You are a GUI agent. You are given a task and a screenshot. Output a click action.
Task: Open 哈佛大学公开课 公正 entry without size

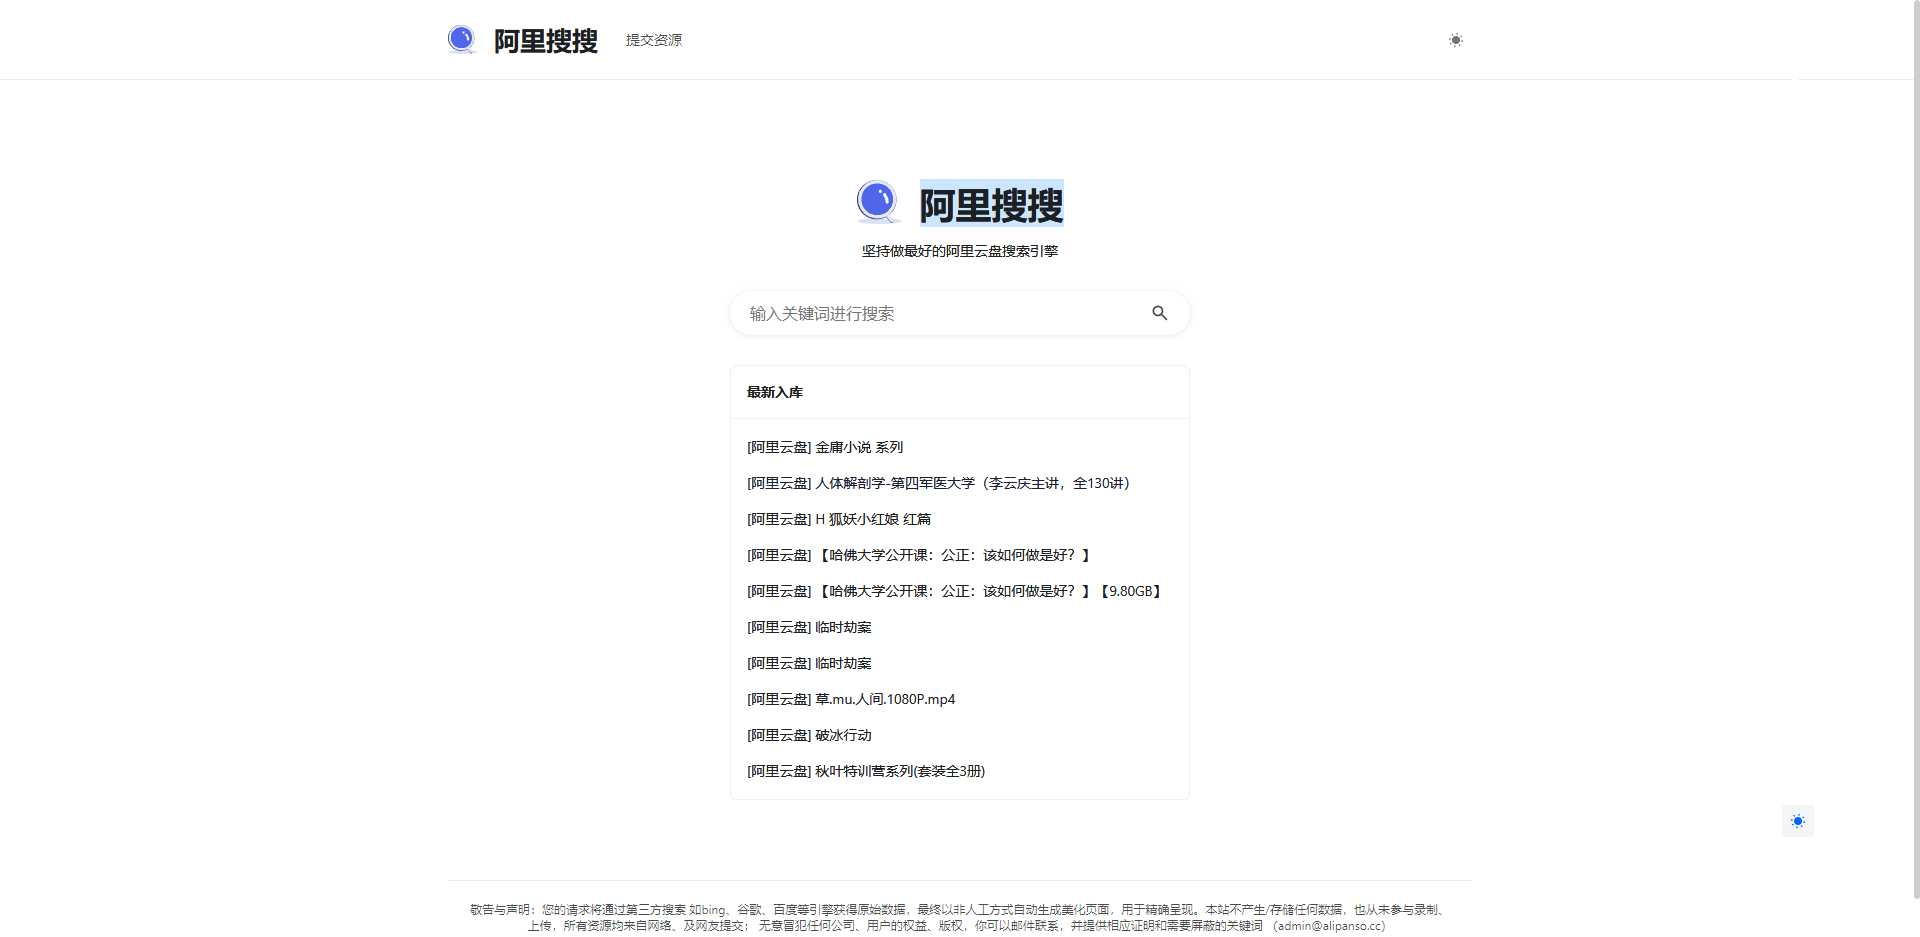pyautogui.click(x=920, y=555)
